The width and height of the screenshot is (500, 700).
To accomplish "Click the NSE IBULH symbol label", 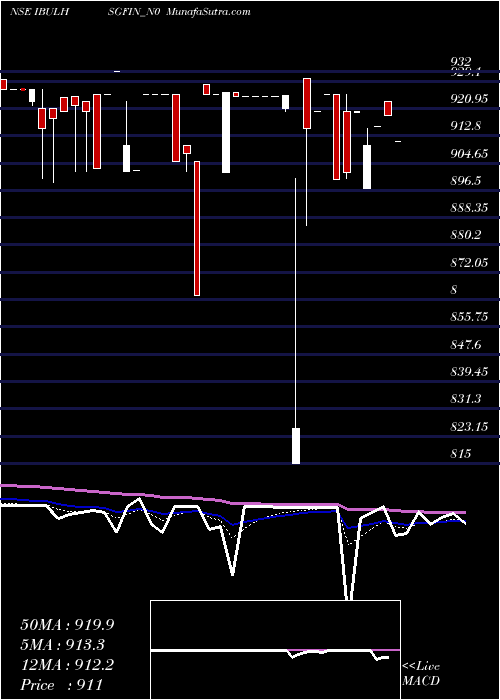I will point(39,12).
